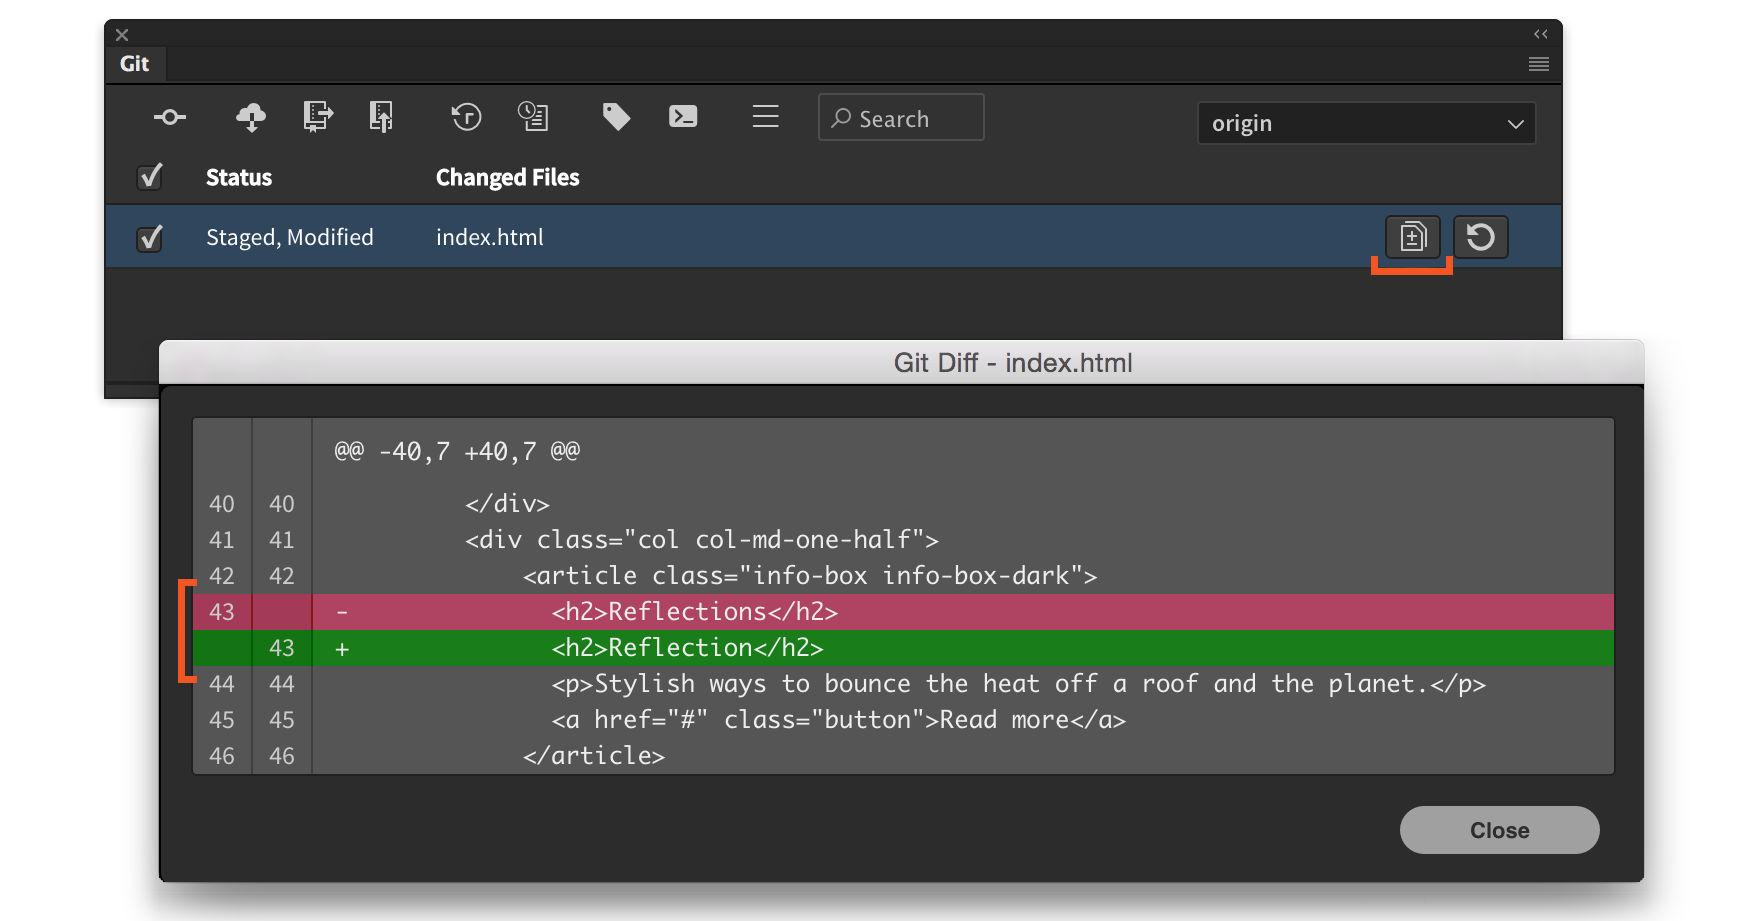Open the origin remote dropdown
The width and height of the screenshot is (1743, 921).
pyautogui.click(x=1367, y=123)
